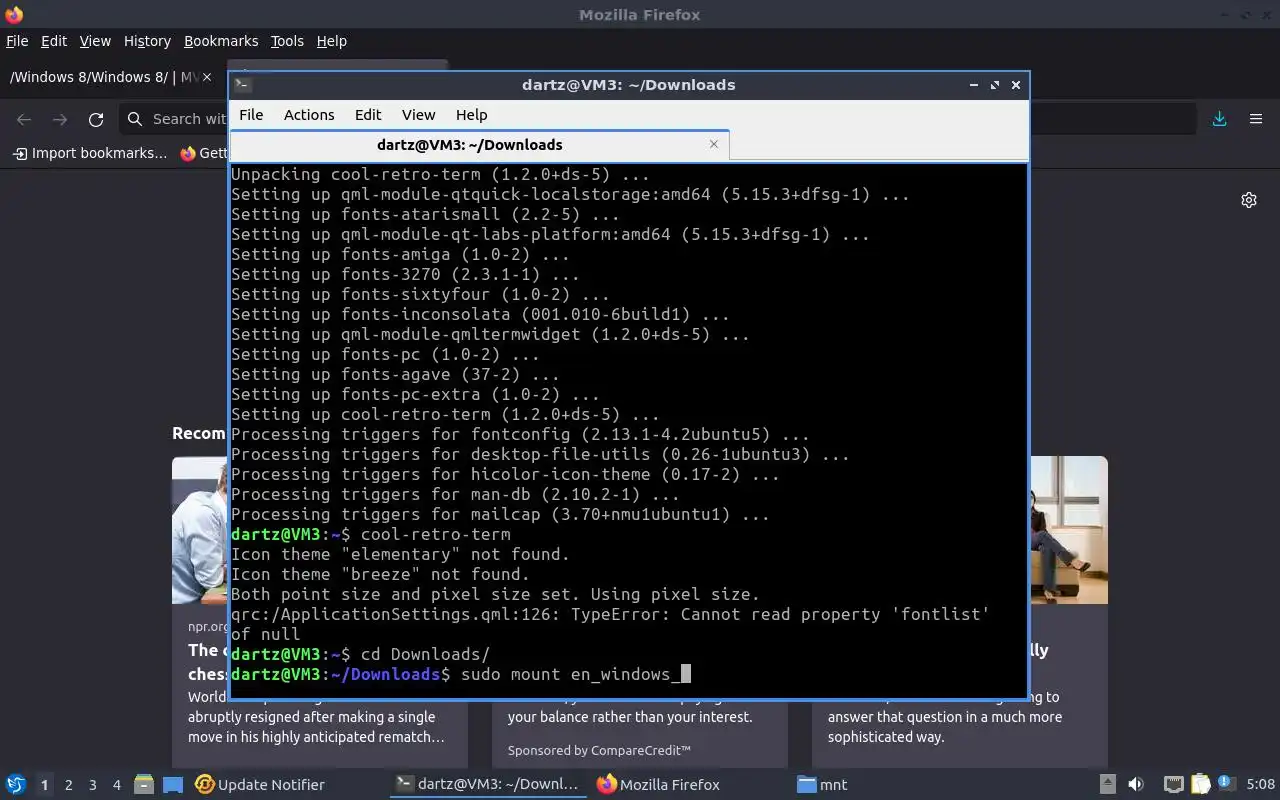Switch to terminal taskbar entry
Viewport: 1280px width, 800px height.
pyautogui.click(x=487, y=785)
